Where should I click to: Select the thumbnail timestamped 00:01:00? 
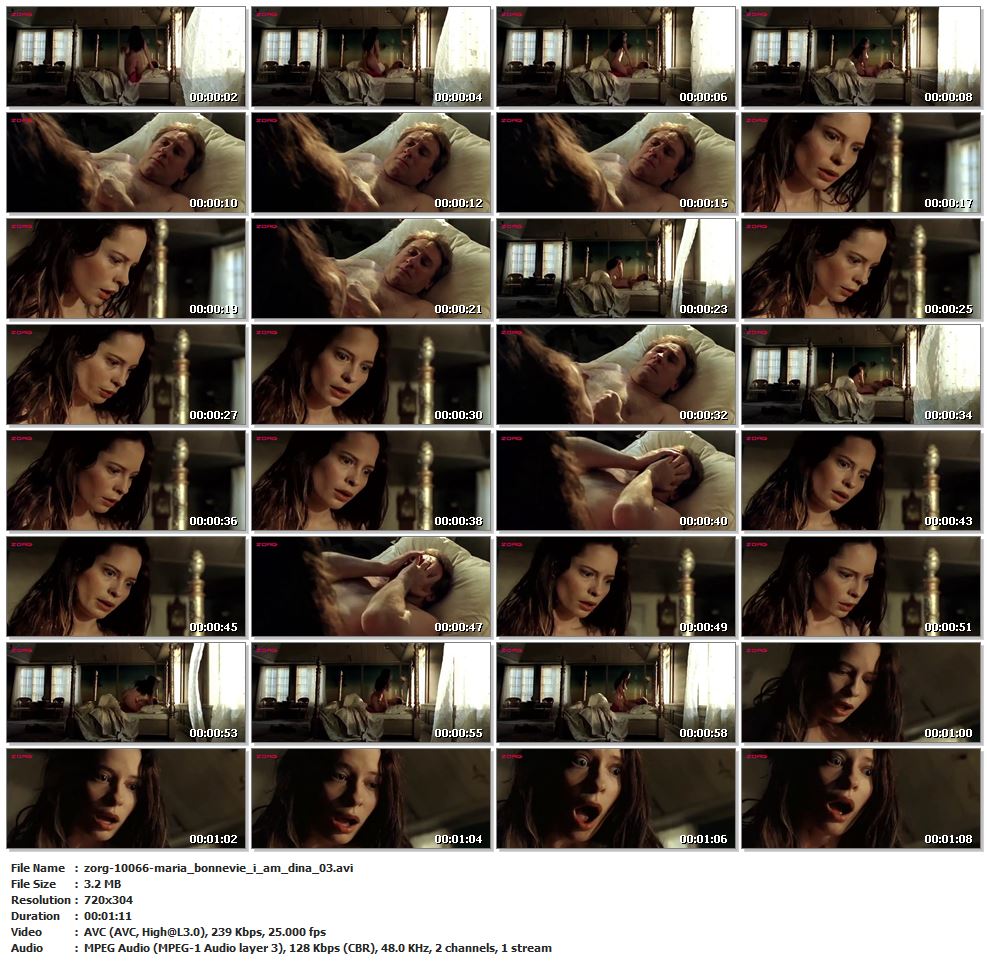pyautogui.click(x=861, y=693)
